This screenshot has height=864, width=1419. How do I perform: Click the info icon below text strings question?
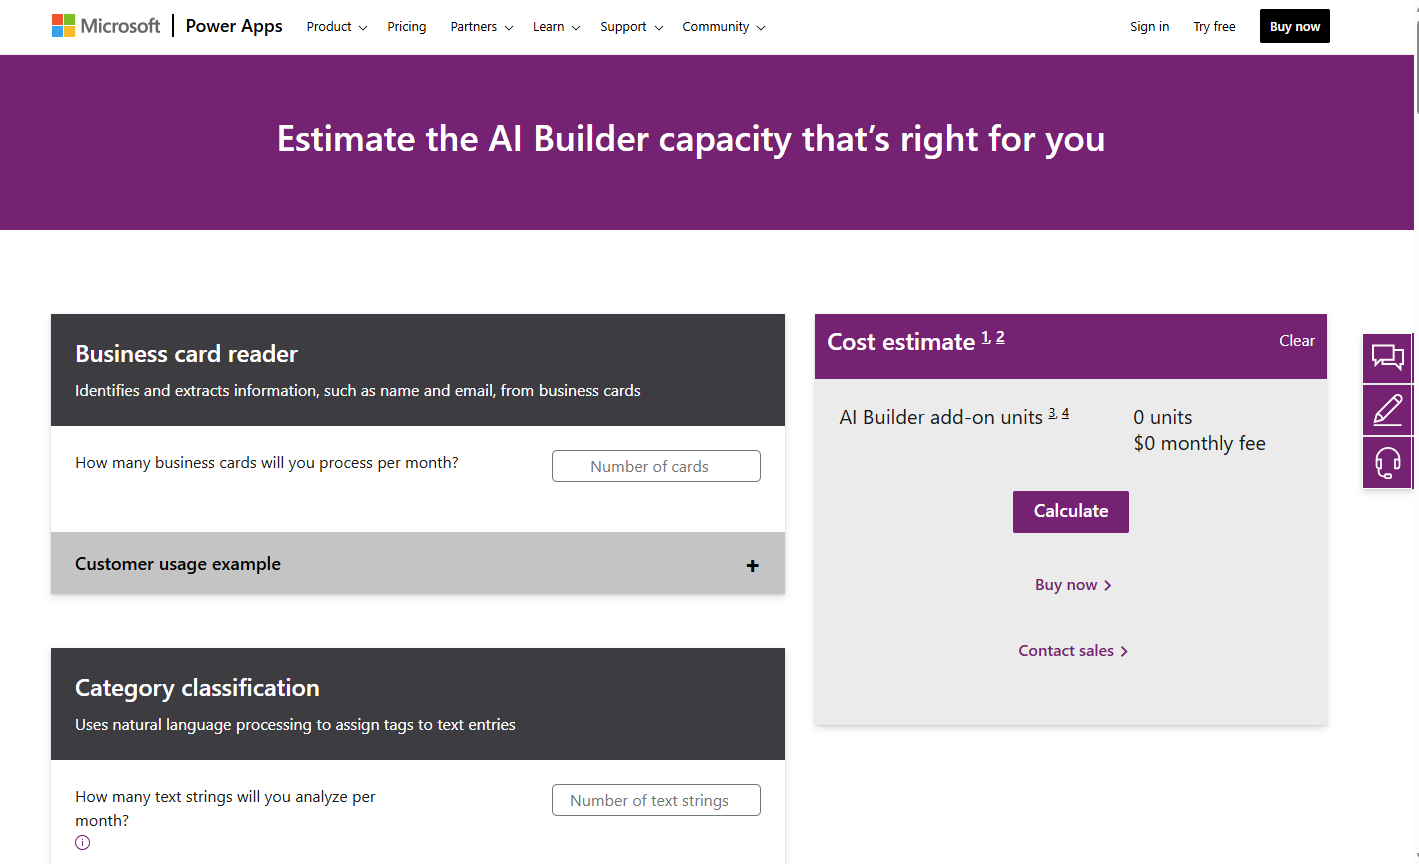(x=83, y=842)
